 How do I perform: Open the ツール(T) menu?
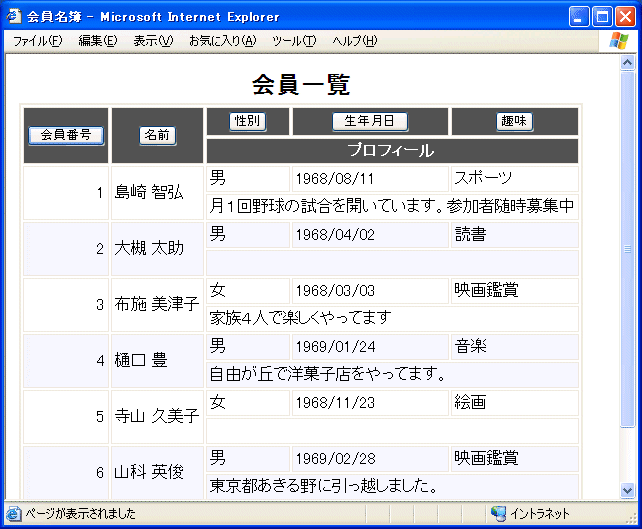294,41
